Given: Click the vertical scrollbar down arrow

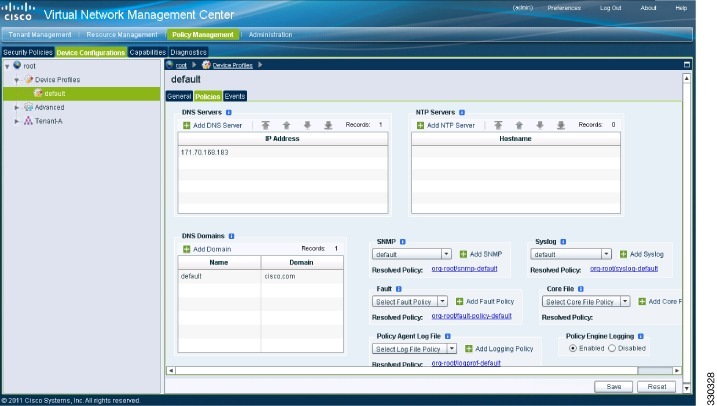Looking at the screenshot, I should click(x=686, y=389).
